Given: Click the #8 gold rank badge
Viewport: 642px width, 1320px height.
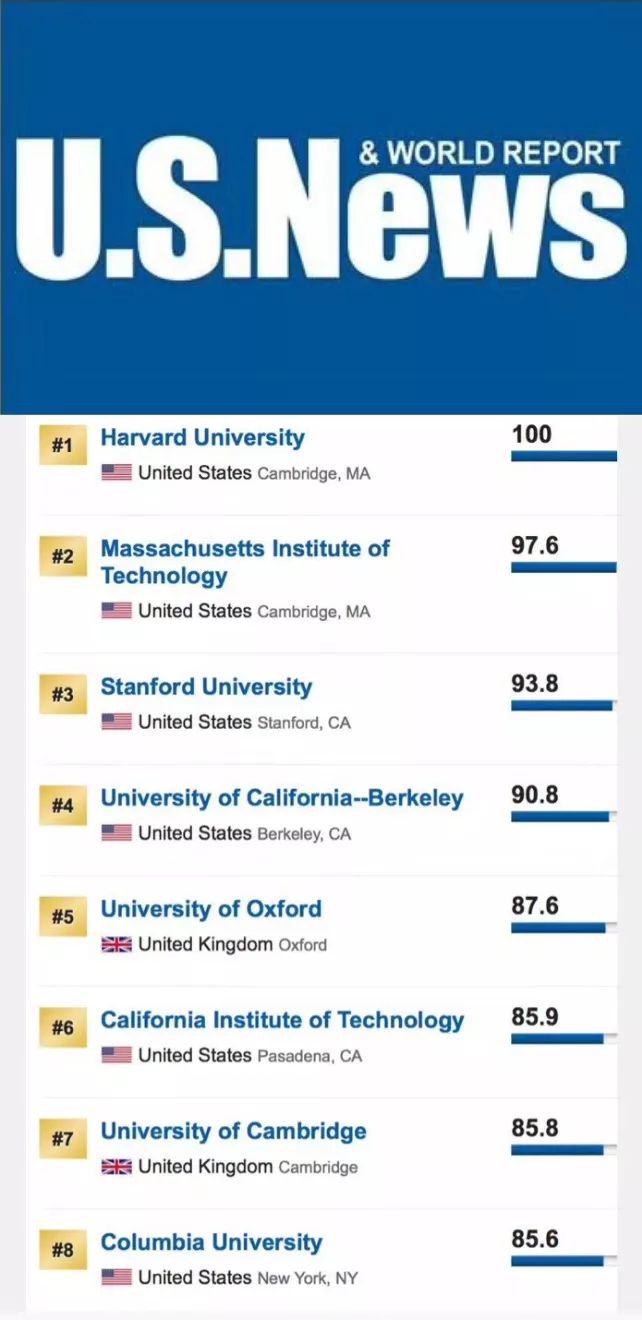Looking at the screenshot, I should coord(62,1250).
